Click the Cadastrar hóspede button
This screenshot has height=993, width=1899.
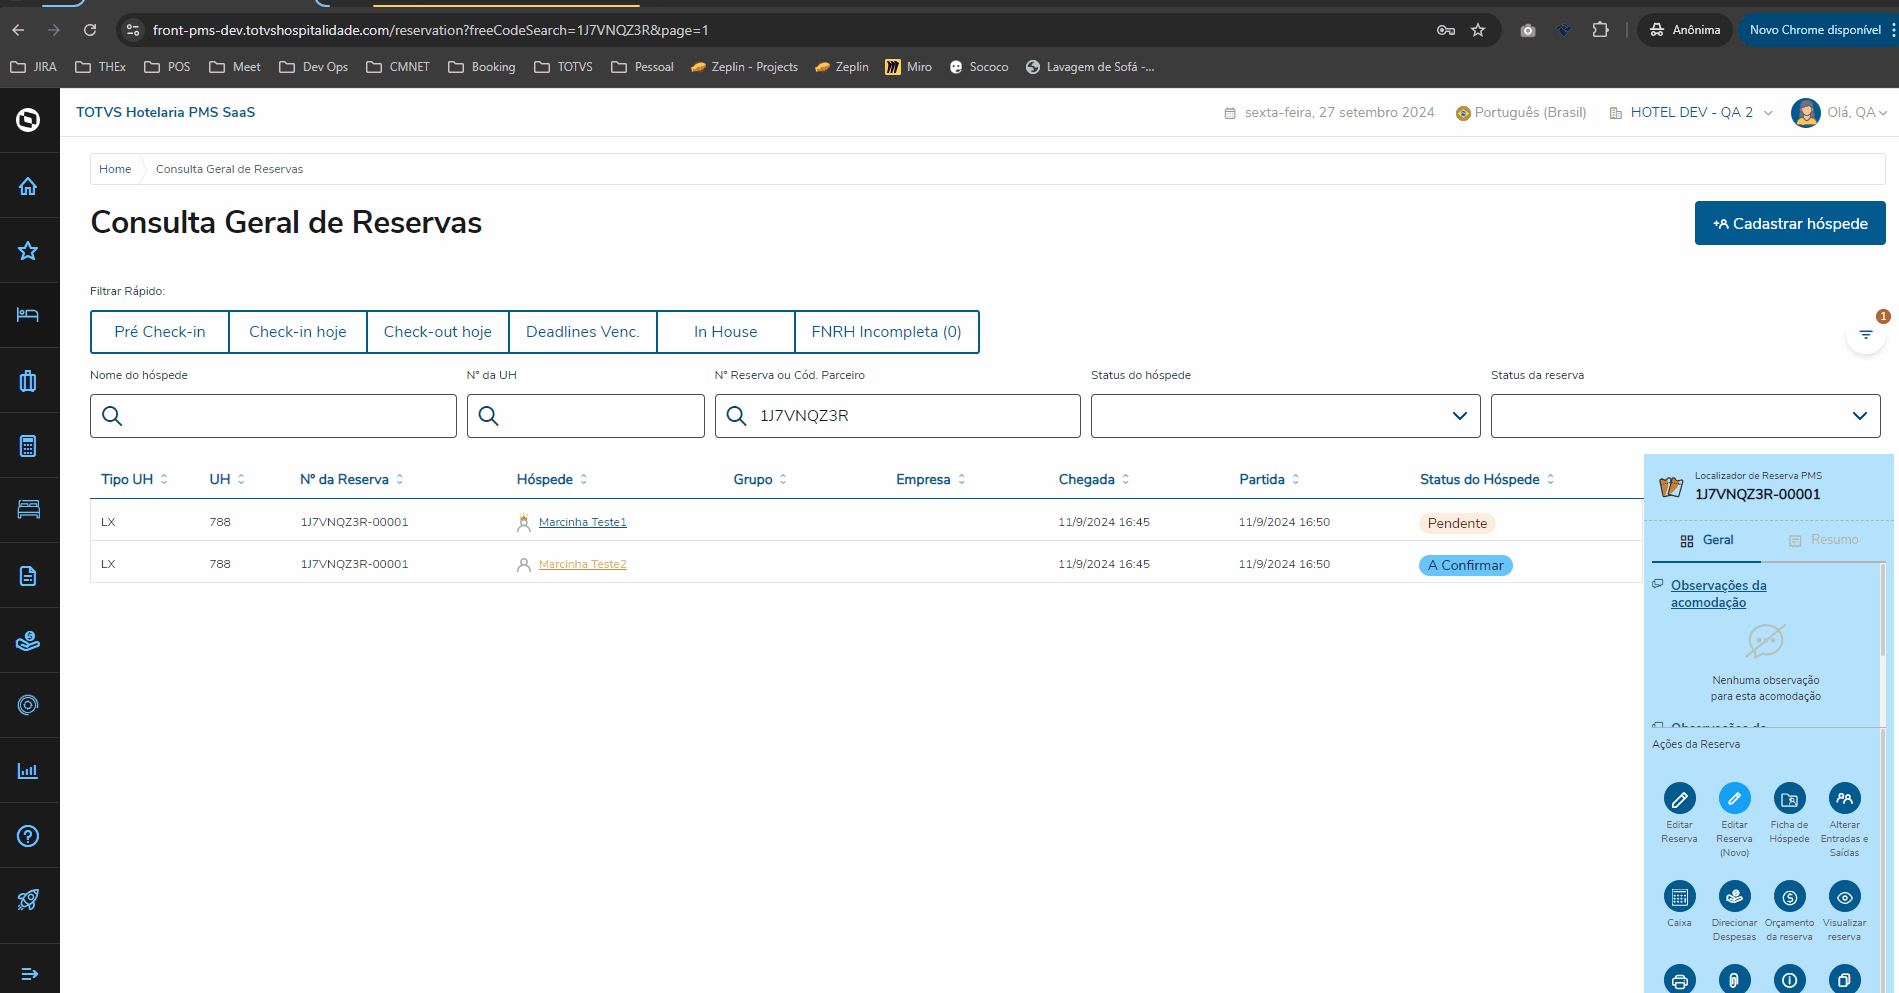click(1790, 223)
